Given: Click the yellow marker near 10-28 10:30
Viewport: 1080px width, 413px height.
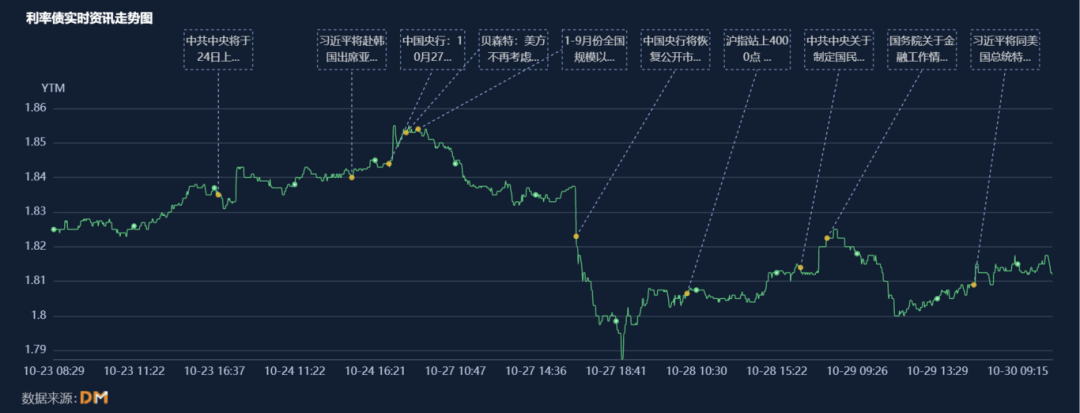Looking at the screenshot, I should click(x=687, y=293).
